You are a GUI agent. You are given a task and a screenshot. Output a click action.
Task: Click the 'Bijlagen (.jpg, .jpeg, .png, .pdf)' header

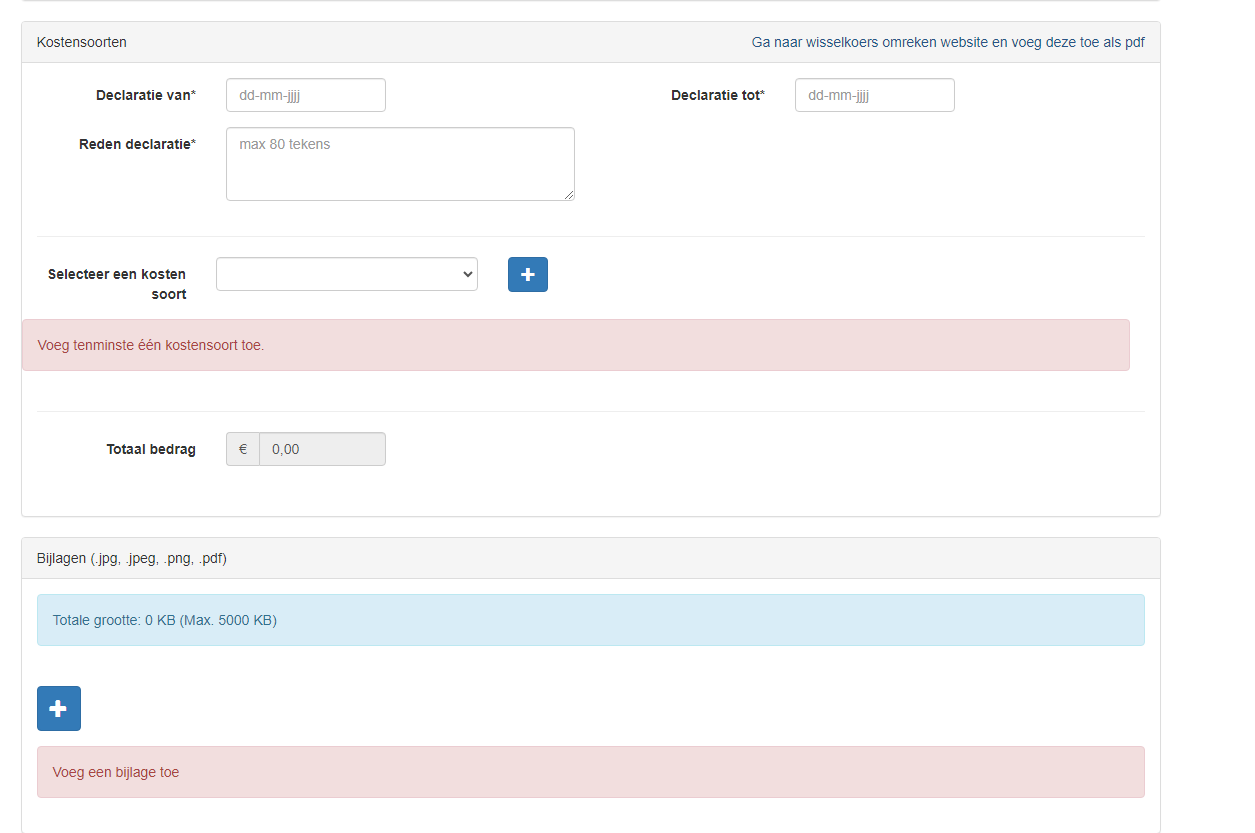click(x=132, y=558)
